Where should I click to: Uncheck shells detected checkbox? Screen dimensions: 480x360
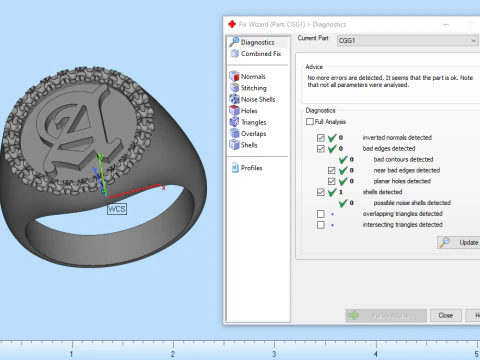(x=321, y=192)
